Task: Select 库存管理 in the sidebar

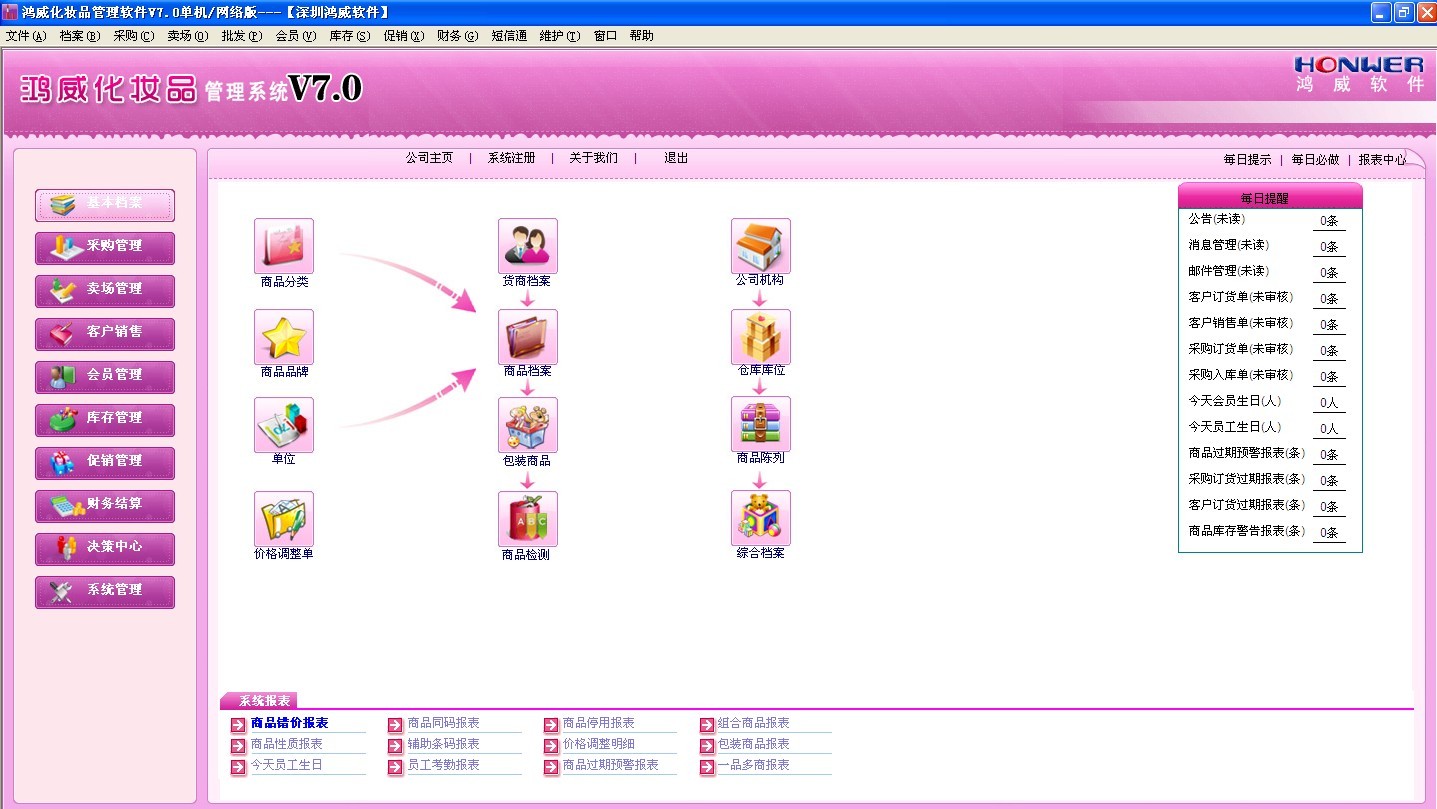Action: coord(105,418)
